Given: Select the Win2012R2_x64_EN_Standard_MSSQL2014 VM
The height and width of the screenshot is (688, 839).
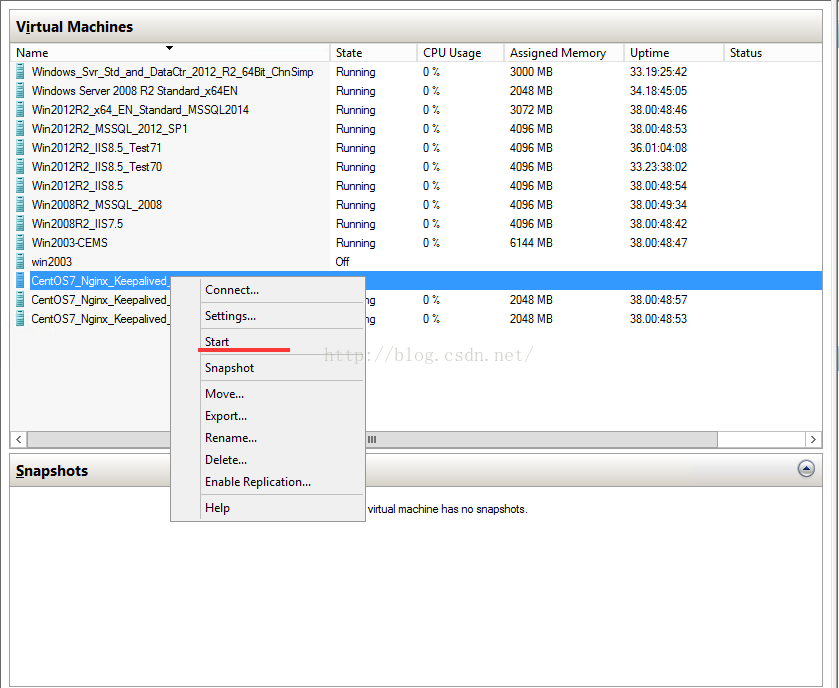Looking at the screenshot, I should point(140,110).
